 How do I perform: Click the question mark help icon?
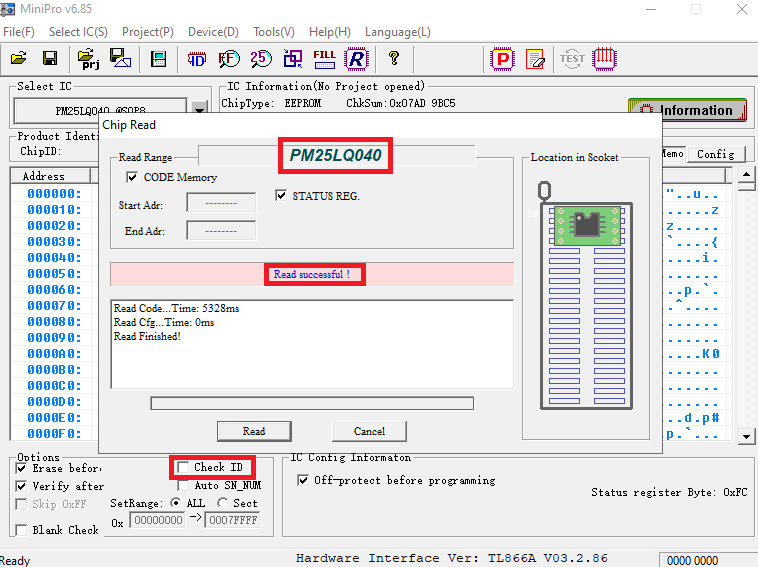click(x=394, y=59)
